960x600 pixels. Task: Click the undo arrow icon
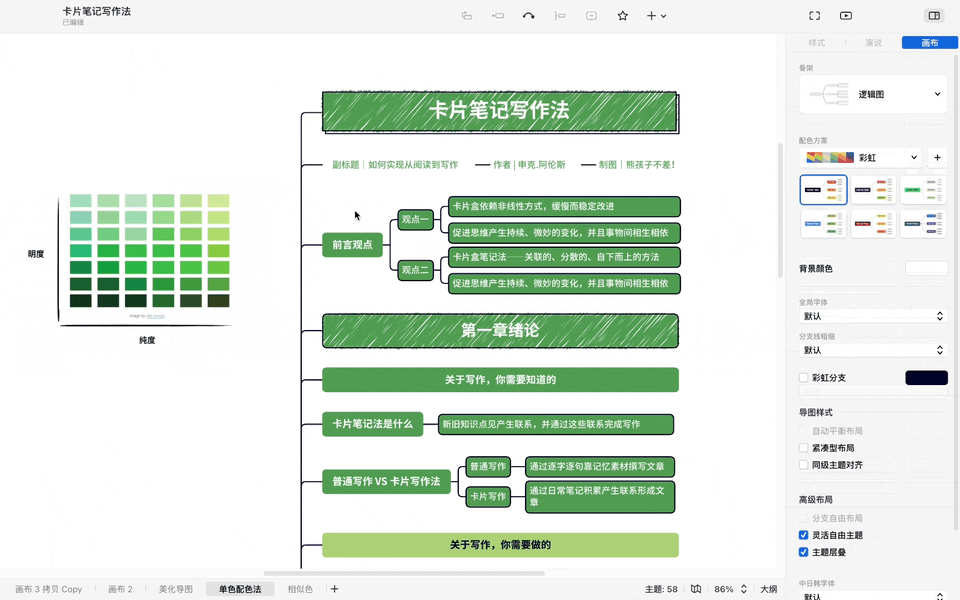529,16
